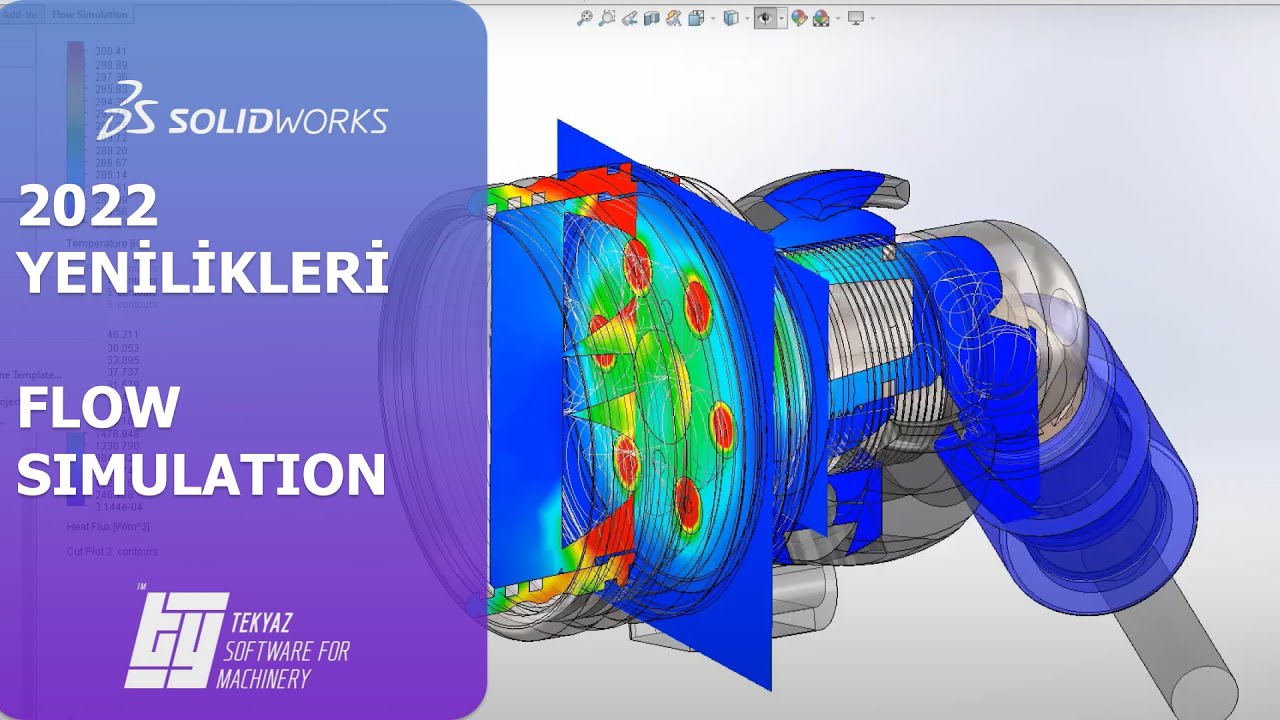Open View Settings monitor icon
Image resolution: width=1280 pixels, height=720 pixels.
[856, 18]
